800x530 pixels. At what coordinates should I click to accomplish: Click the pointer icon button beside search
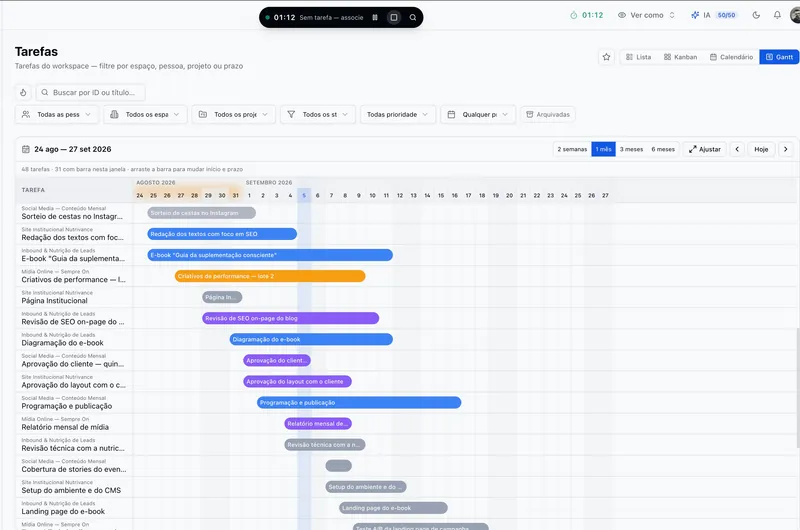[x=23, y=92]
